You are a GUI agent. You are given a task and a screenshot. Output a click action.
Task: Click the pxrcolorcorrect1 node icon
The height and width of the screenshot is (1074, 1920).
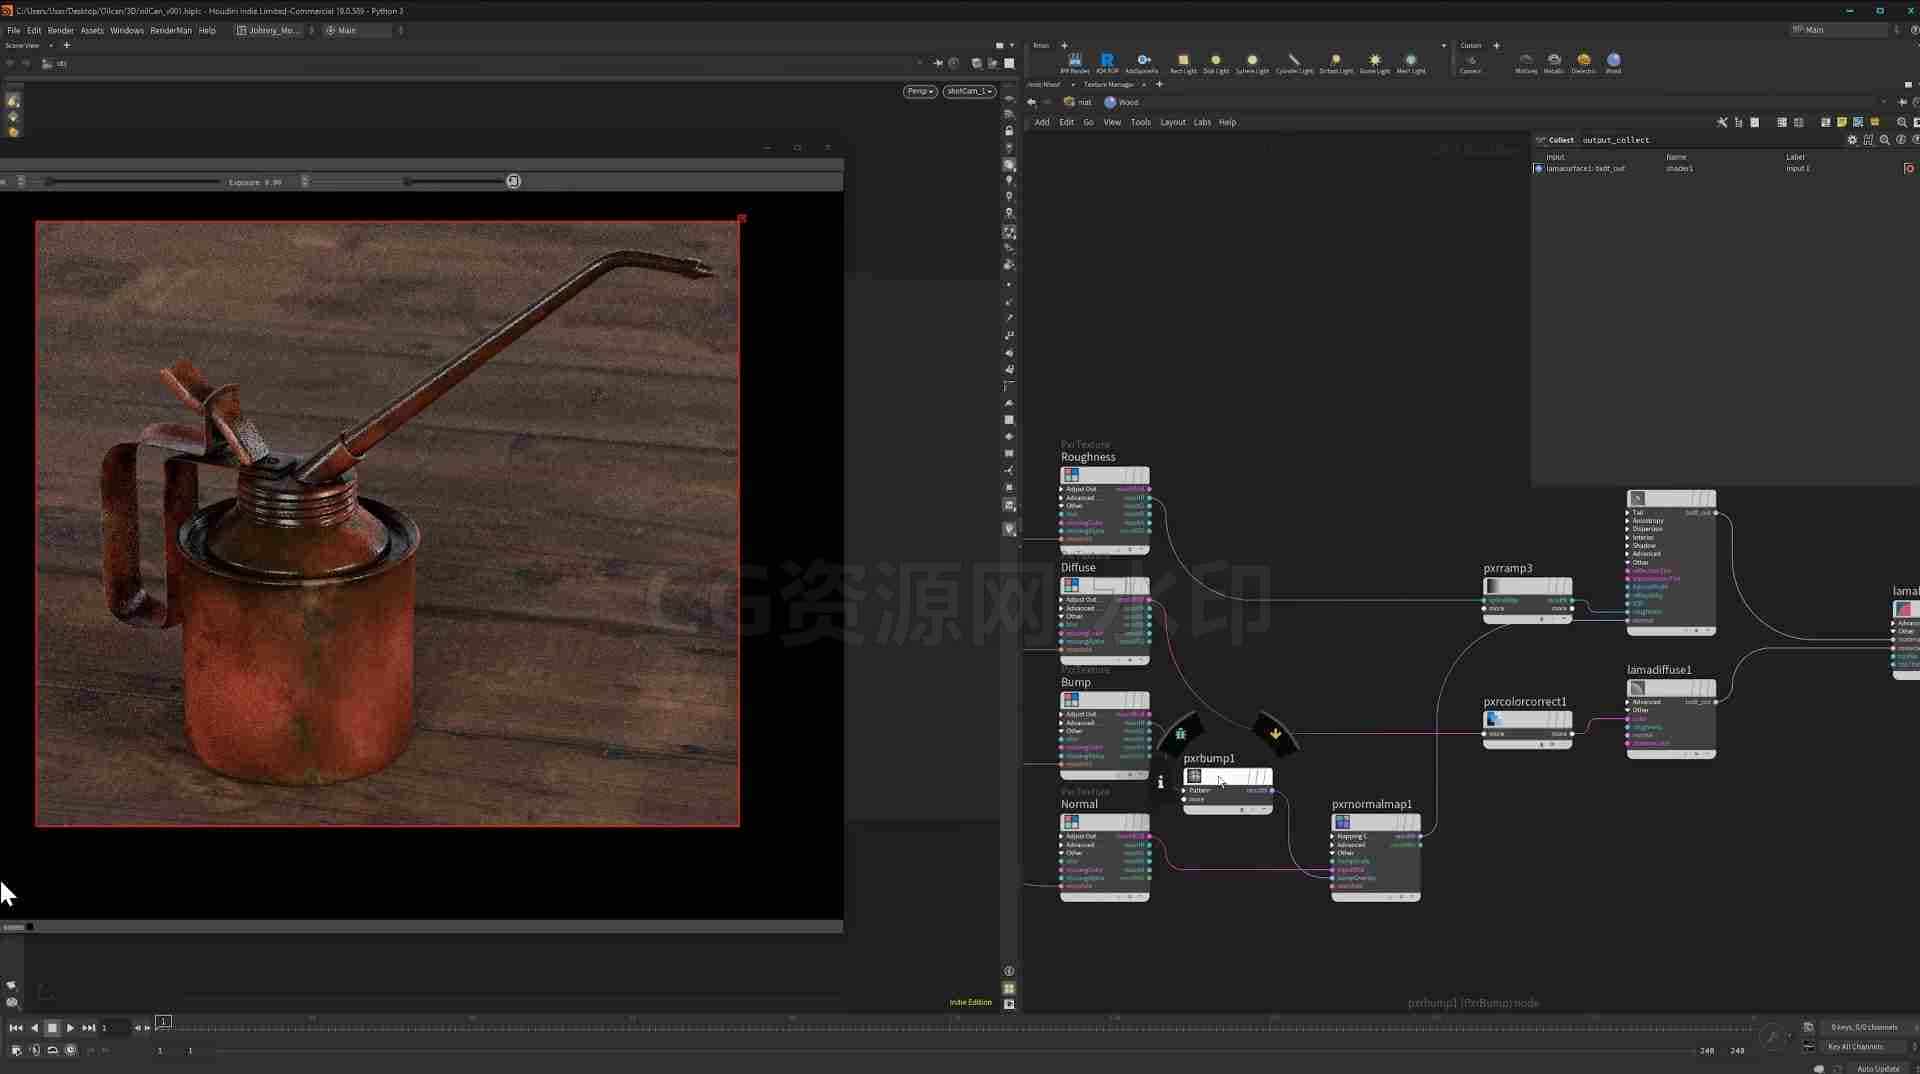(x=1495, y=719)
